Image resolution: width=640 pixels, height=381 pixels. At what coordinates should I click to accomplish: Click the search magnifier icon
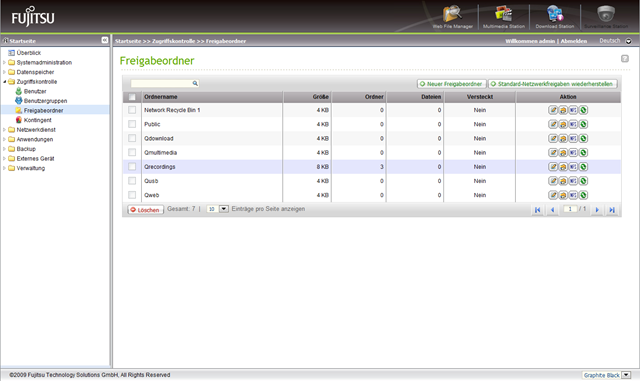coord(195,83)
